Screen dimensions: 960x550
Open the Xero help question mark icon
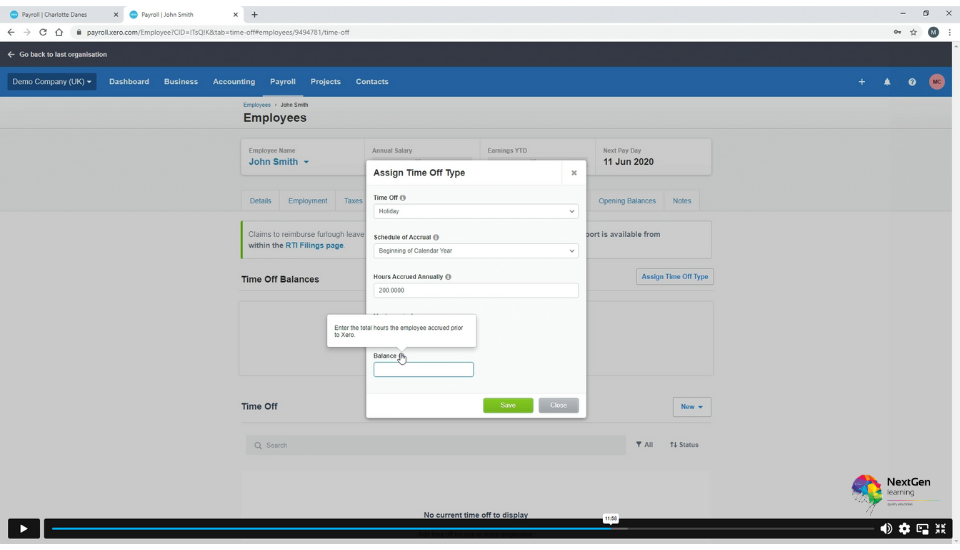point(912,82)
